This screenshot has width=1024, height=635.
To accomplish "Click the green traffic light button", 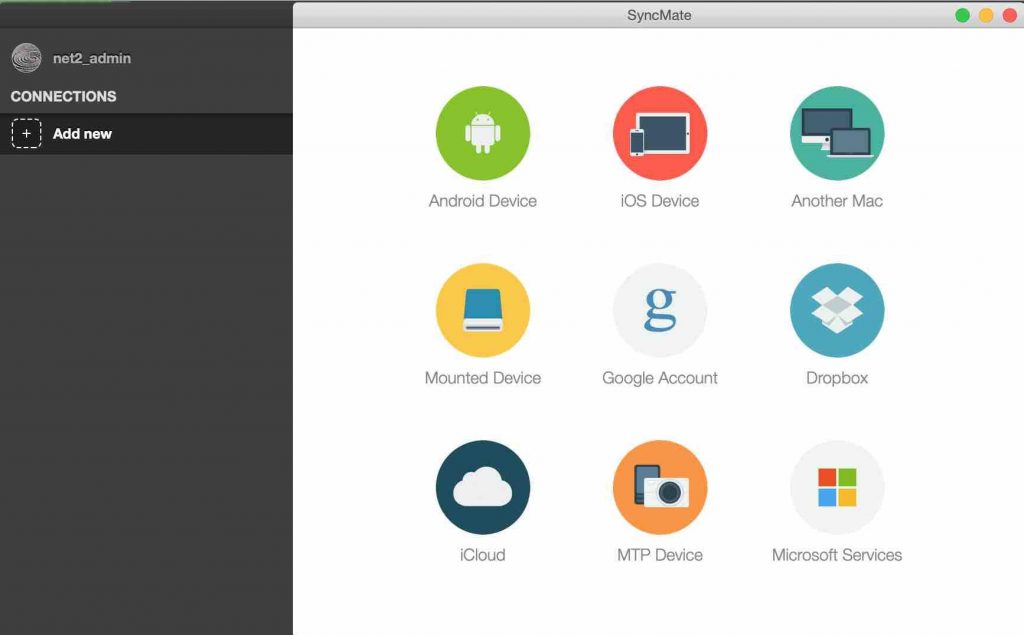I will click(961, 16).
